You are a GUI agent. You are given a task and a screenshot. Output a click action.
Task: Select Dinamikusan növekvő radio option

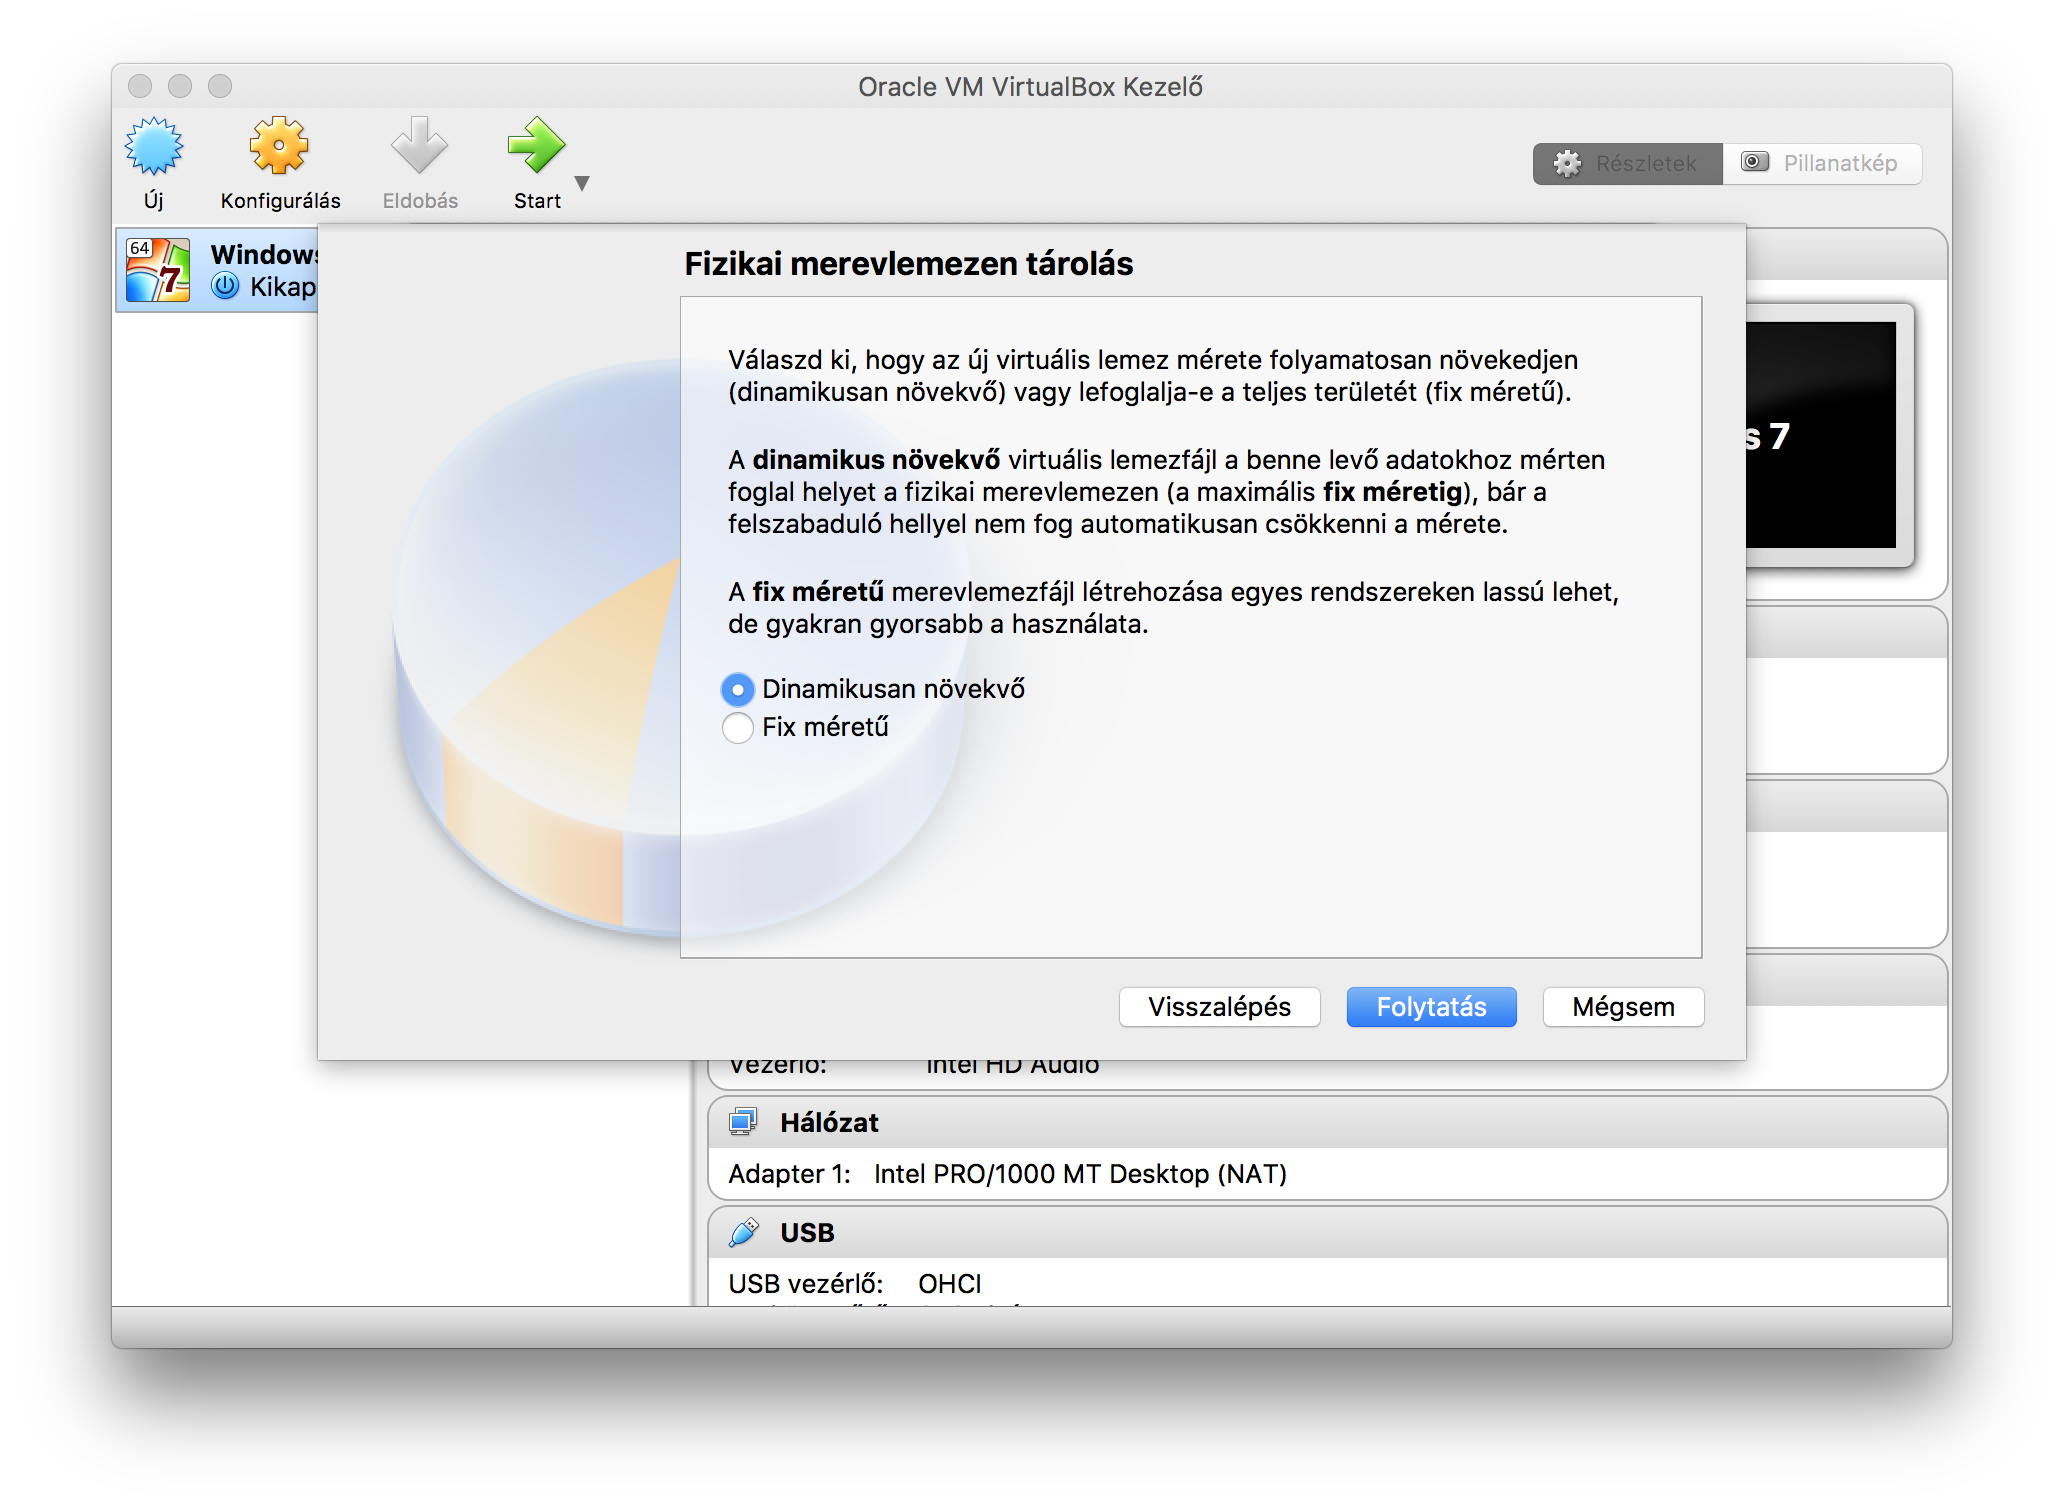[x=738, y=689]
